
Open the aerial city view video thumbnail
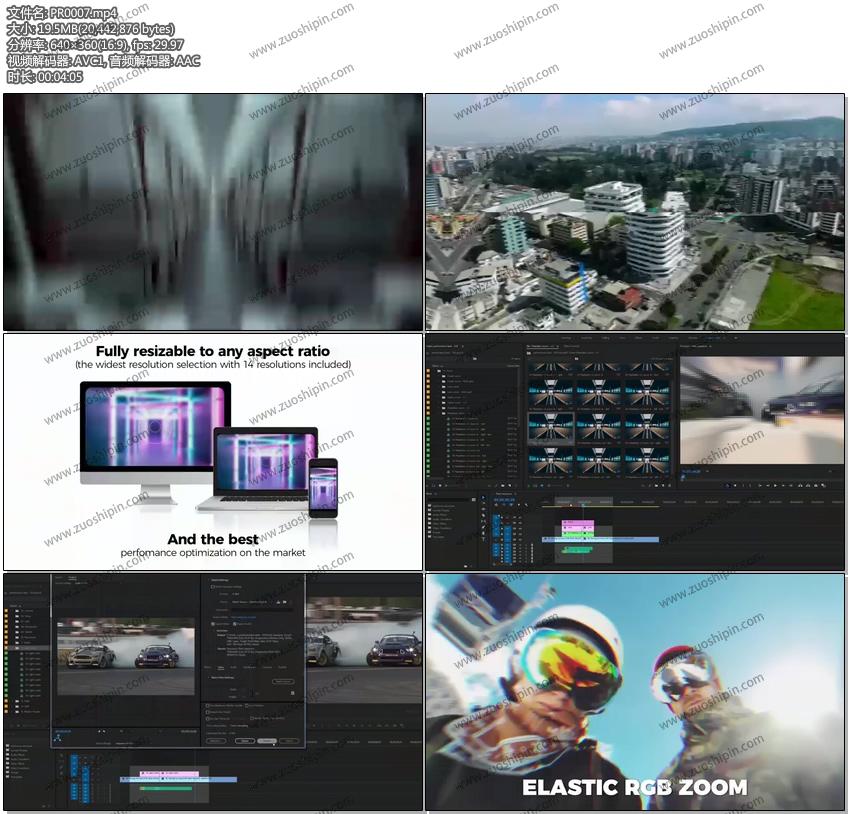[634, 212]
